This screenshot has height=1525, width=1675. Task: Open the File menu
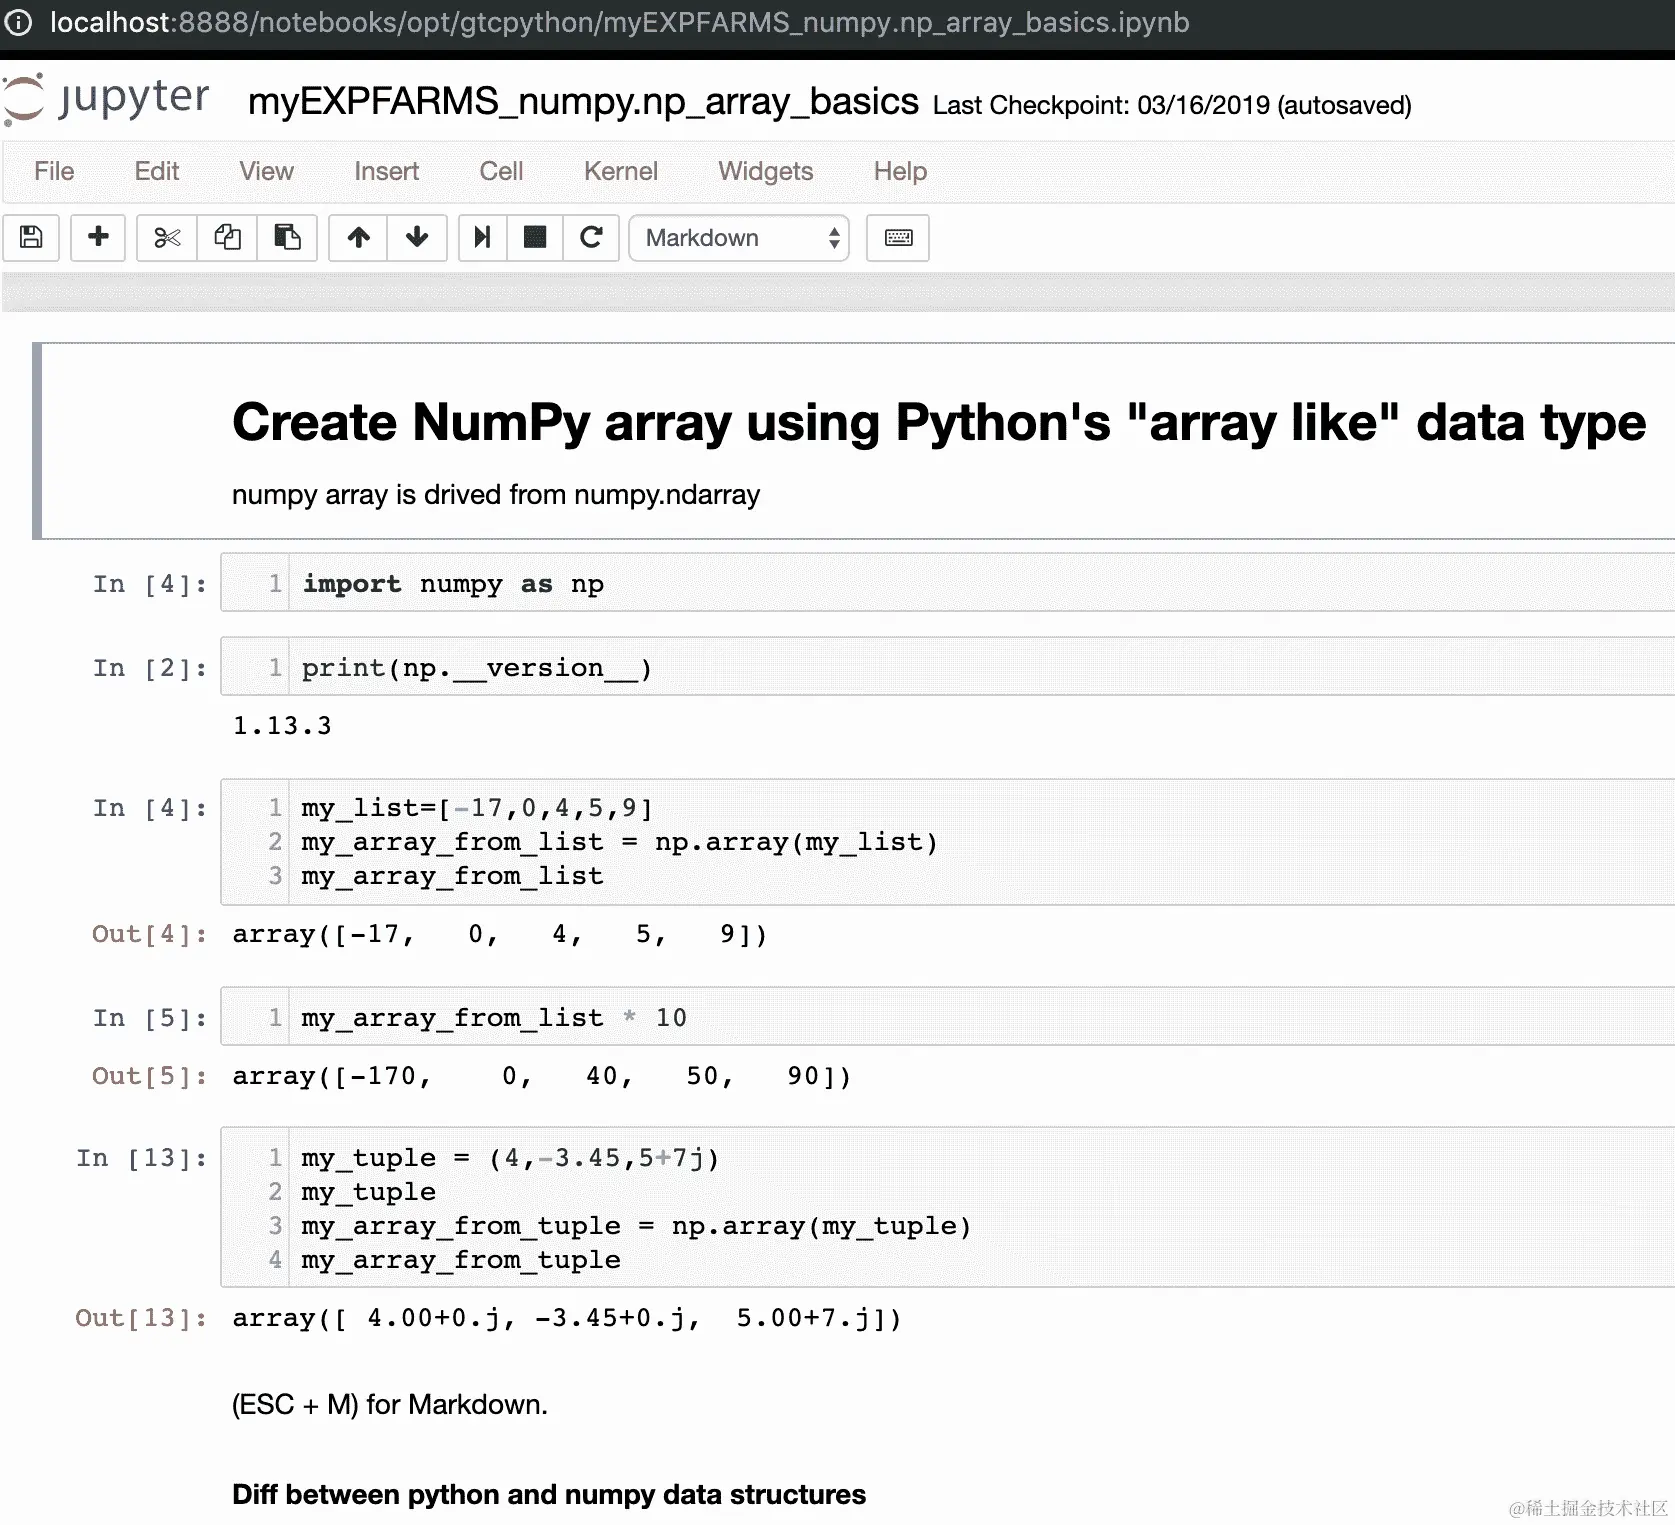click(54, 171)
